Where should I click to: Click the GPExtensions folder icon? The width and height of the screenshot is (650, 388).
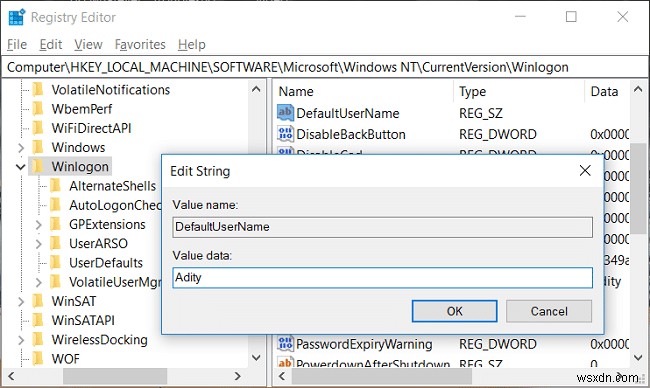(56, 224)
